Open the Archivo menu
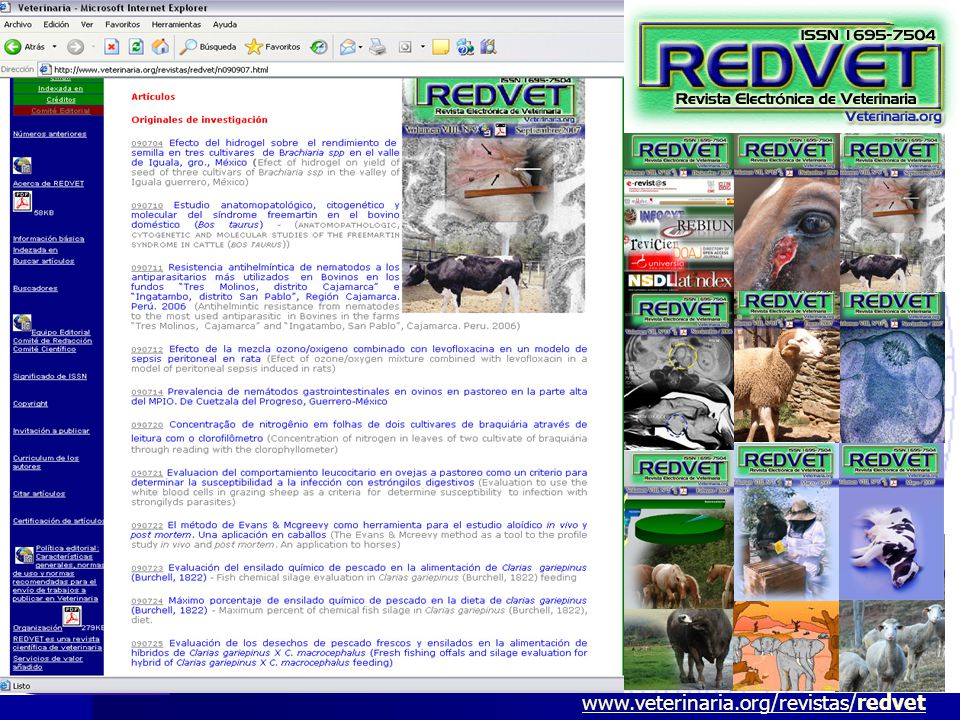Screen dimensions: 960x720 click(x=18, y=24)
